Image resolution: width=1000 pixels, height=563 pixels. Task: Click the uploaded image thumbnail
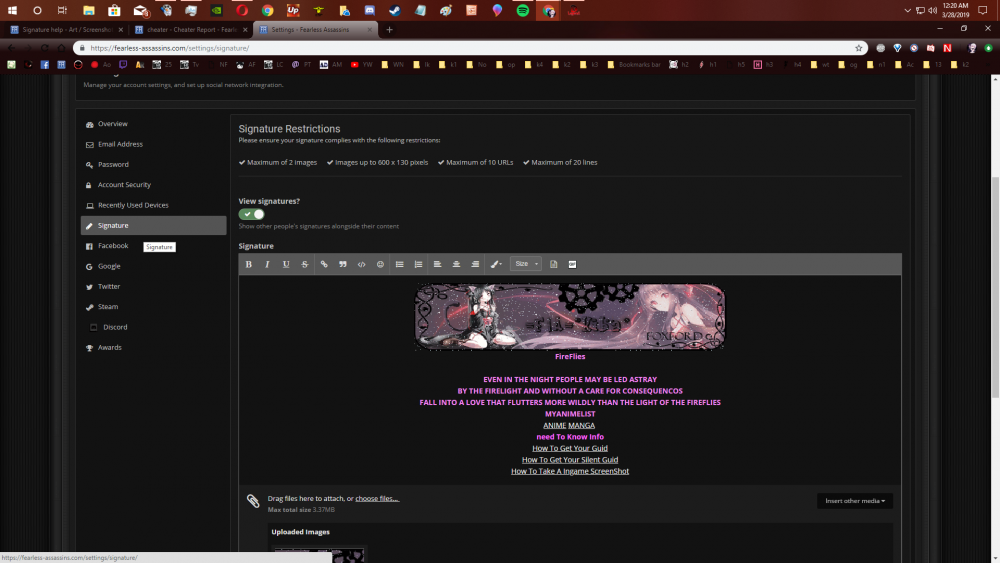click(x=319, y=555)
